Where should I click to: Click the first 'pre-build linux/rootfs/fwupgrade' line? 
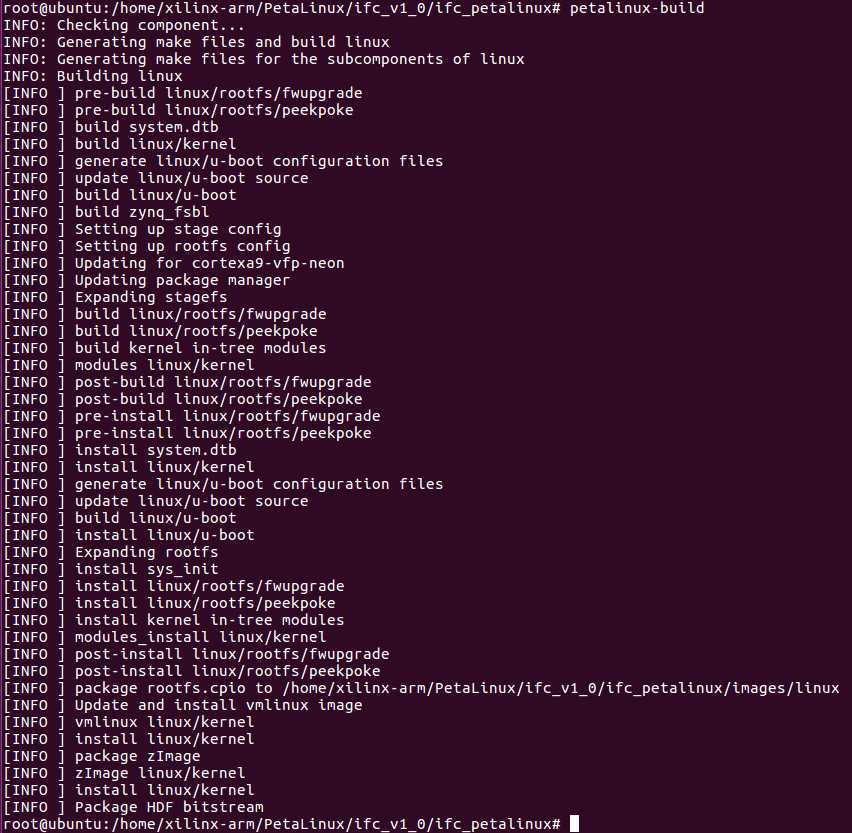tap(183, 93)
